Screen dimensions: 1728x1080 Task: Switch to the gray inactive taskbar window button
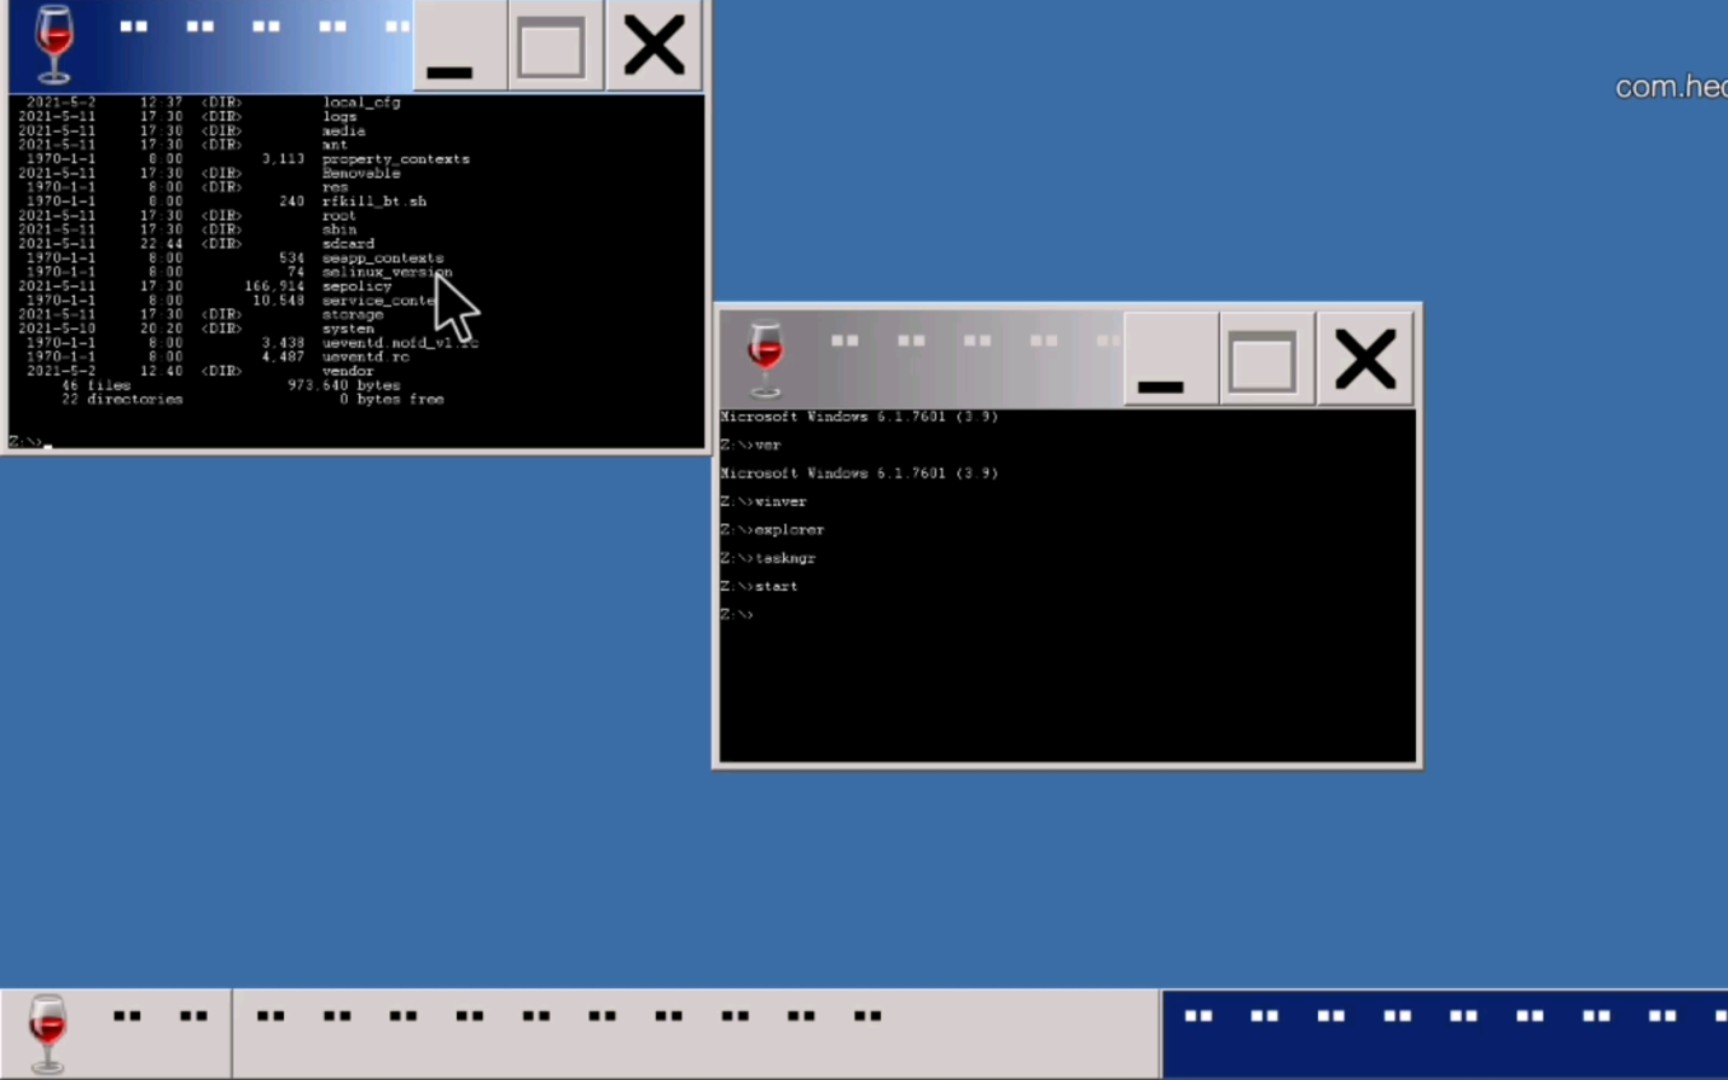point(696,1034)
